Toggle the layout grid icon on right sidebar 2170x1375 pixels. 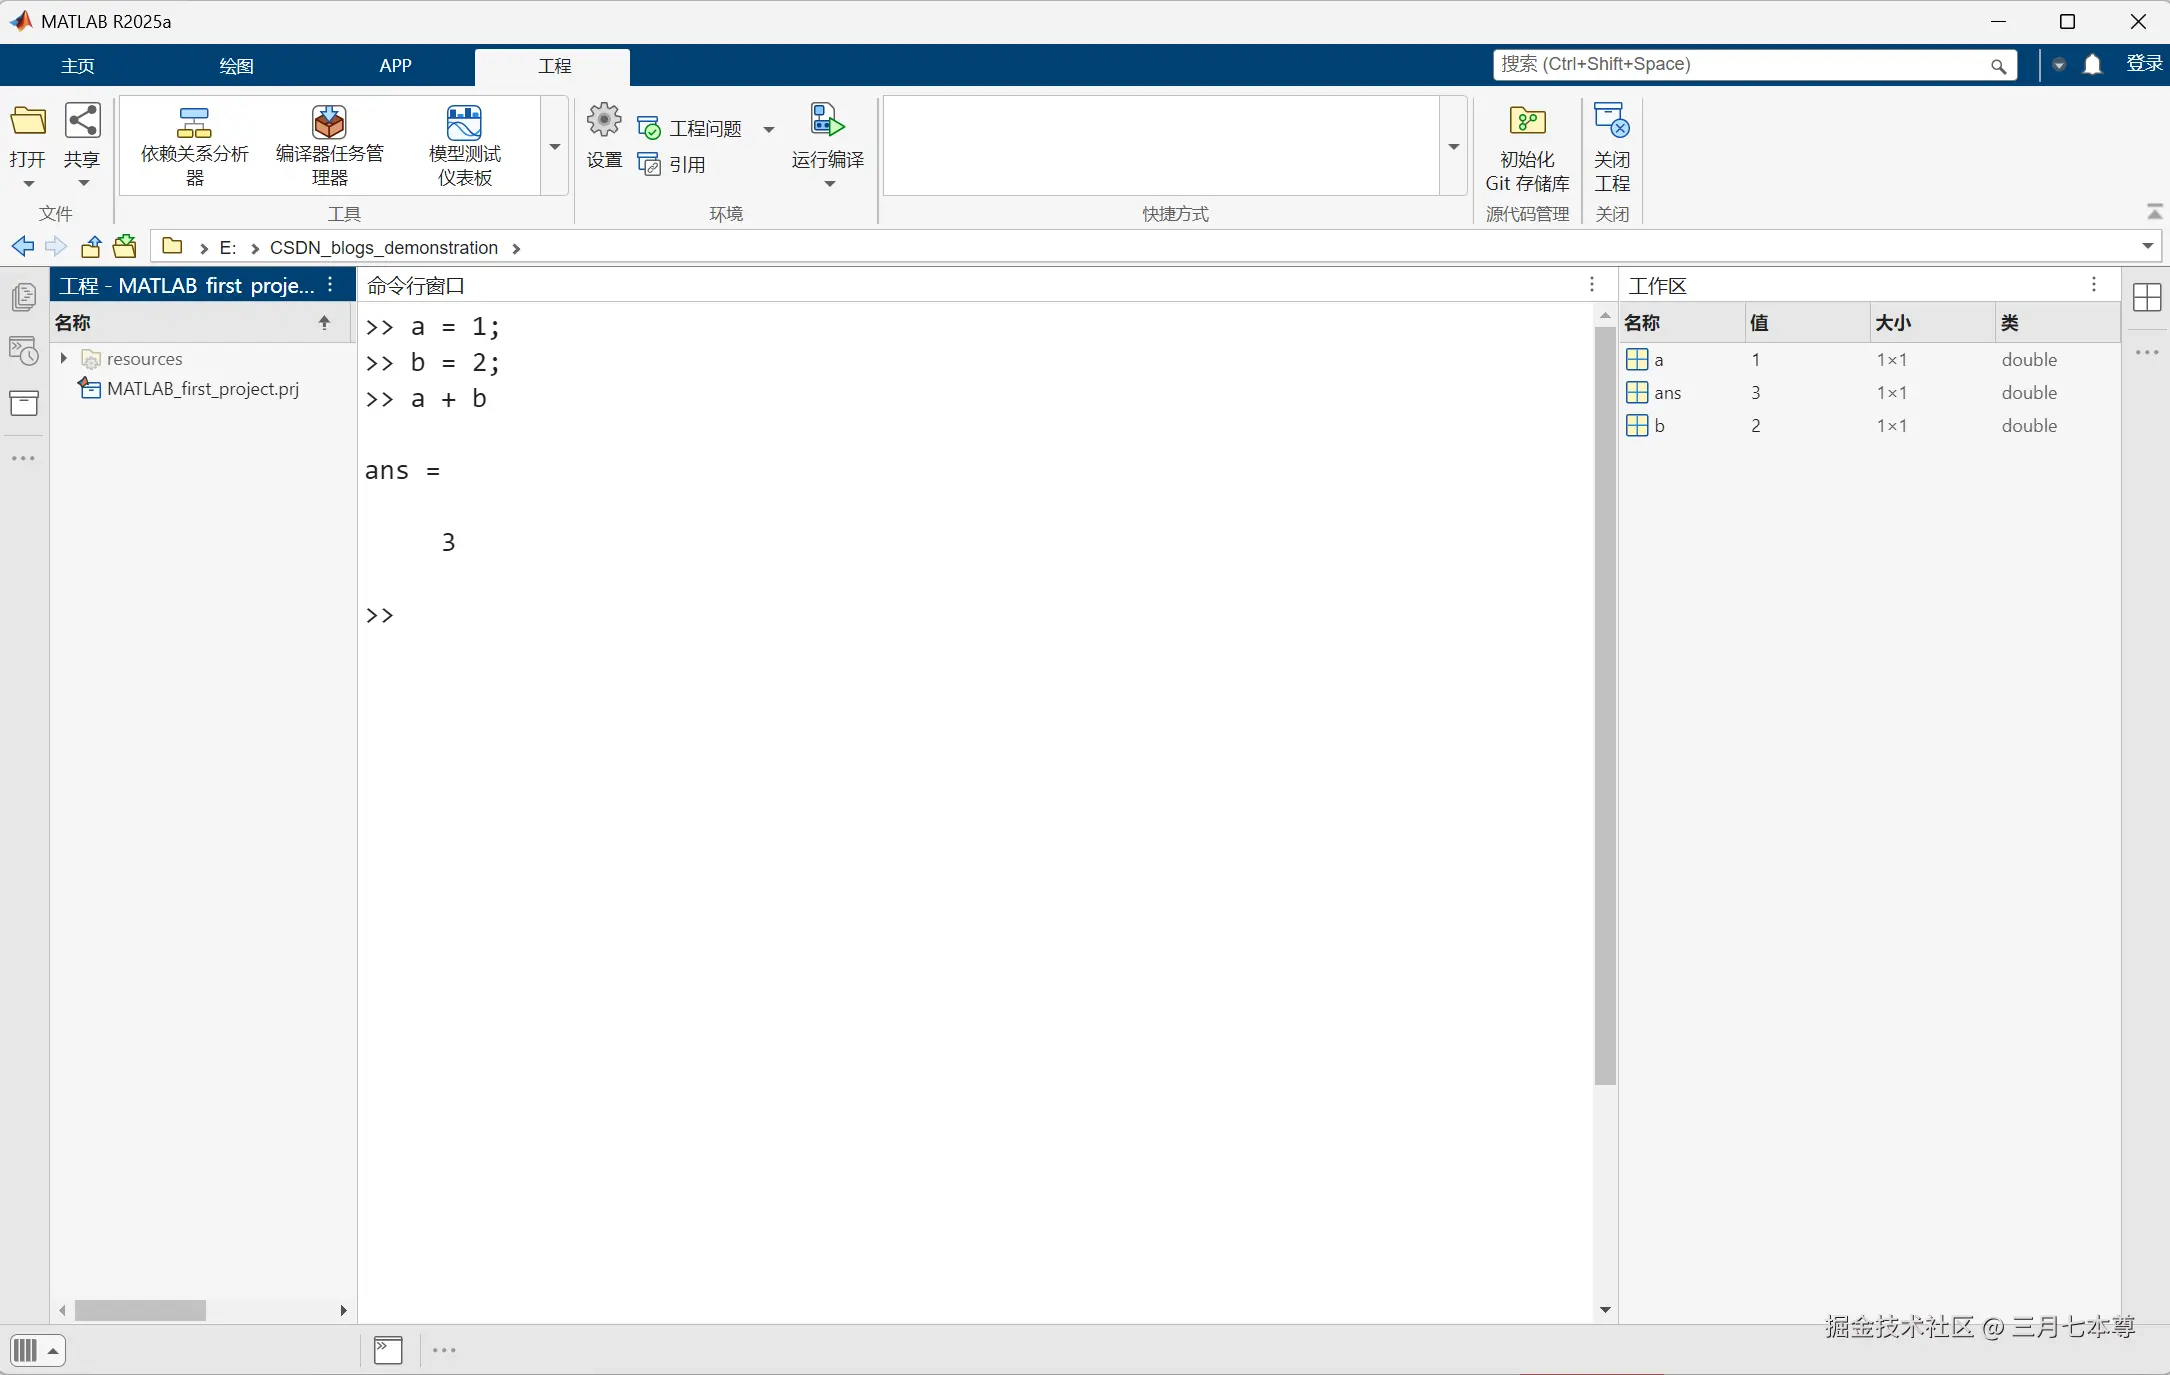tap(2146, 298)
